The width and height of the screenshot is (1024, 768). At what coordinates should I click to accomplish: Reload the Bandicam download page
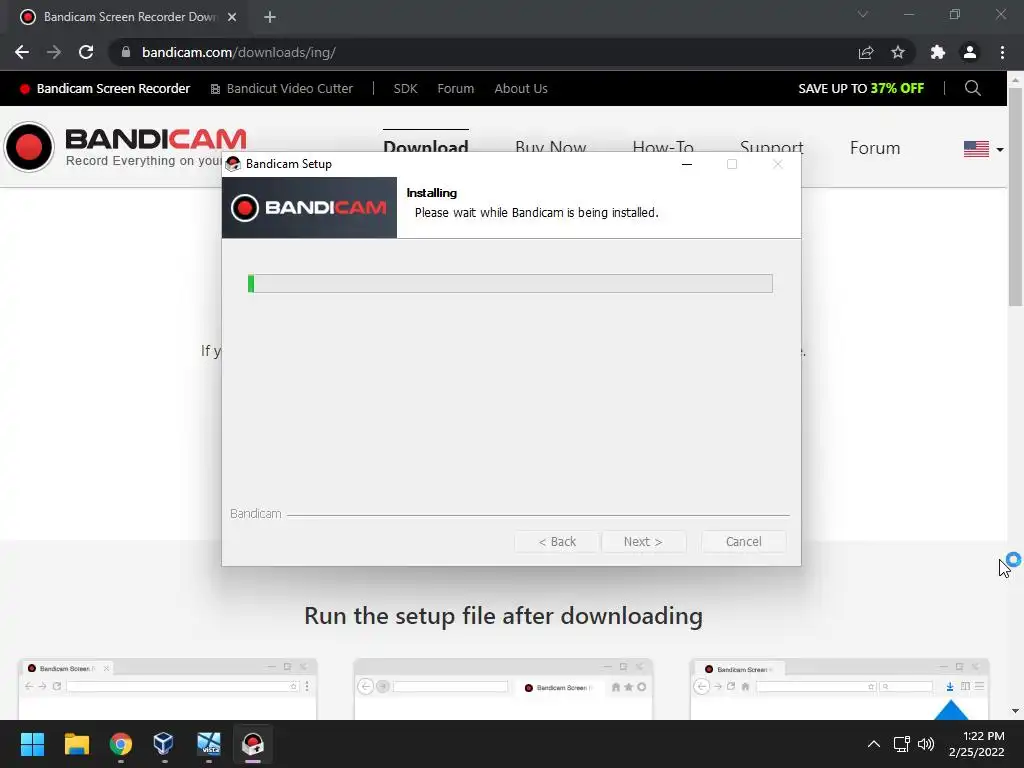[x=86, y=52]
